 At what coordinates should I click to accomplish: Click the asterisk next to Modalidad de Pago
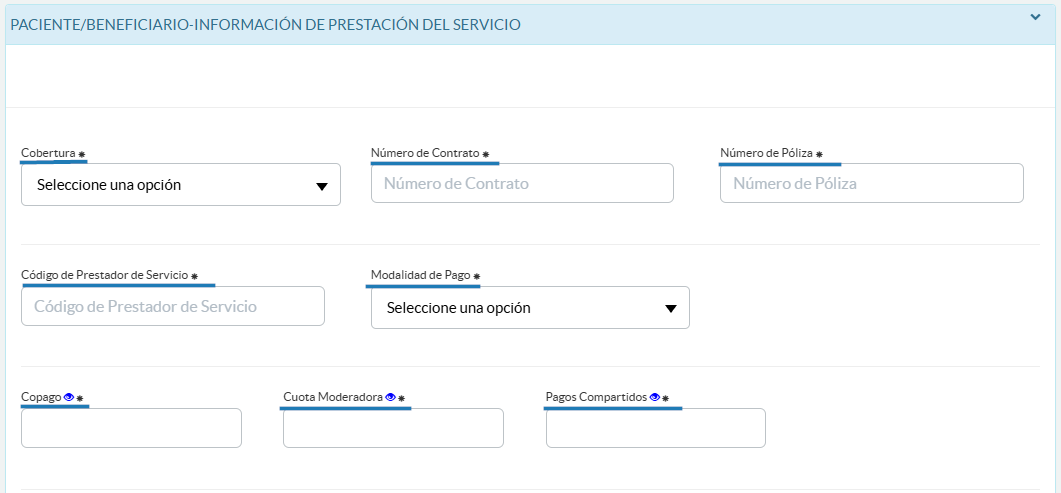pos(477,276)
